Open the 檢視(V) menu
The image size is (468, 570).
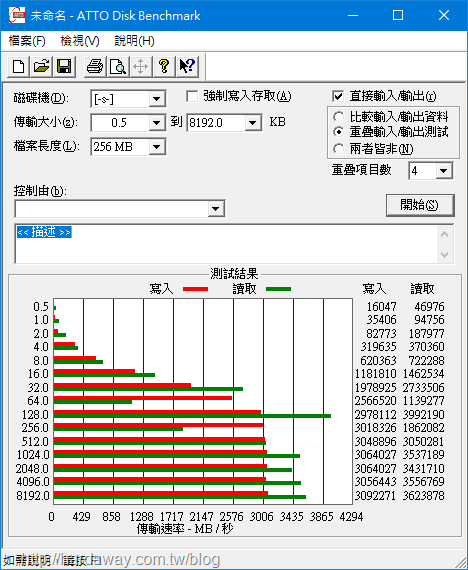[x=80, y=41]
